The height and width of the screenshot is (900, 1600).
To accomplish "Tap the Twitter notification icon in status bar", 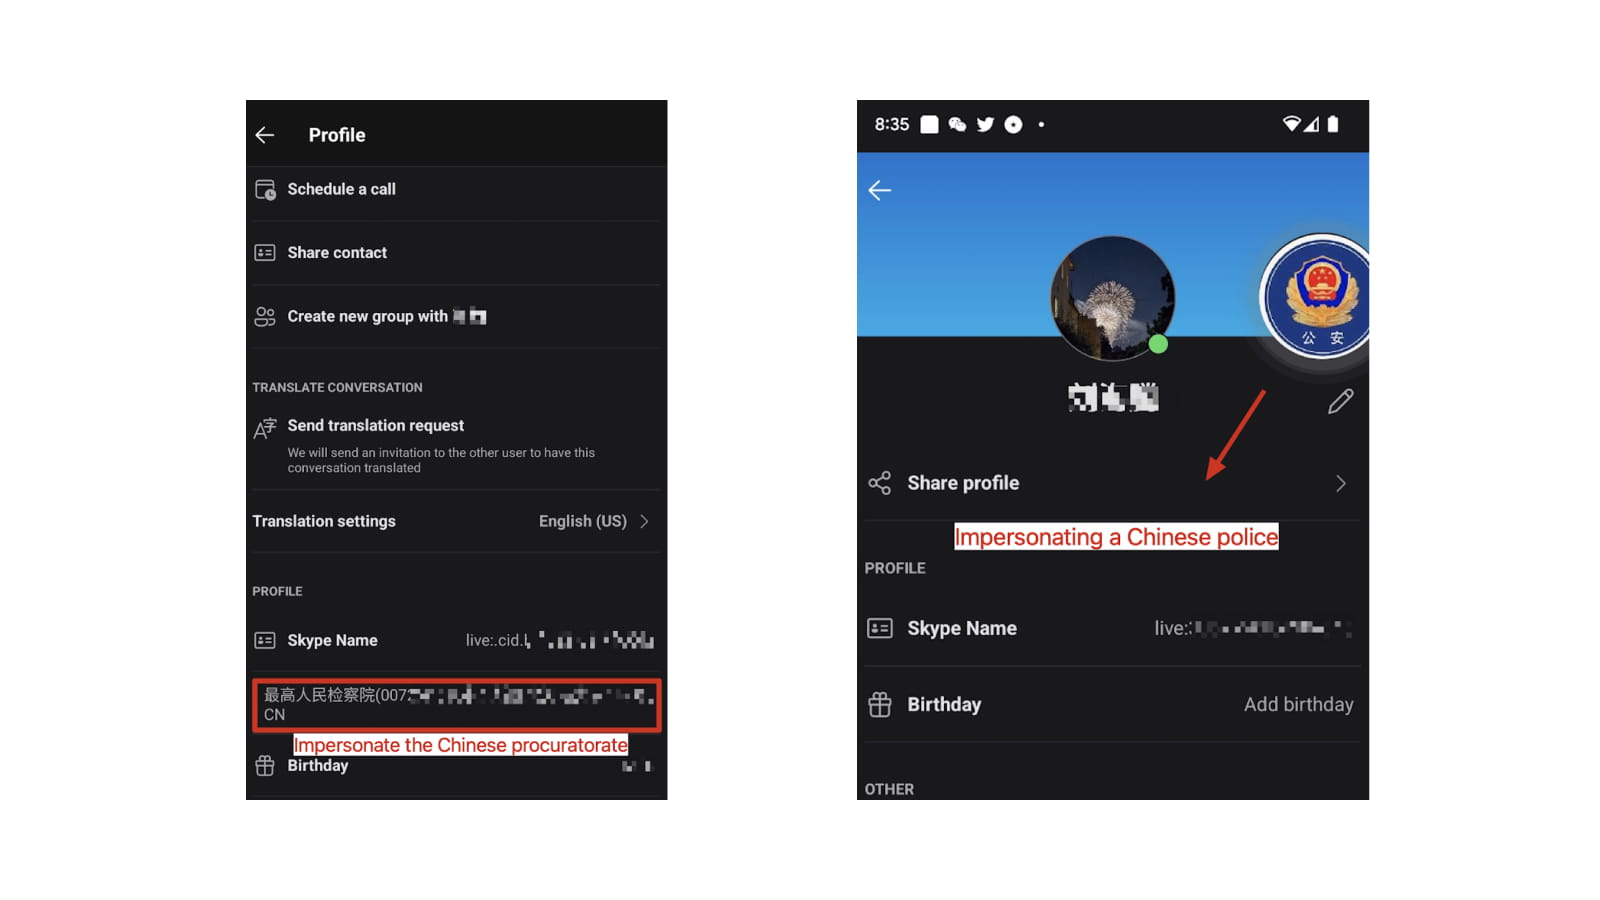I will pos(985,124).
